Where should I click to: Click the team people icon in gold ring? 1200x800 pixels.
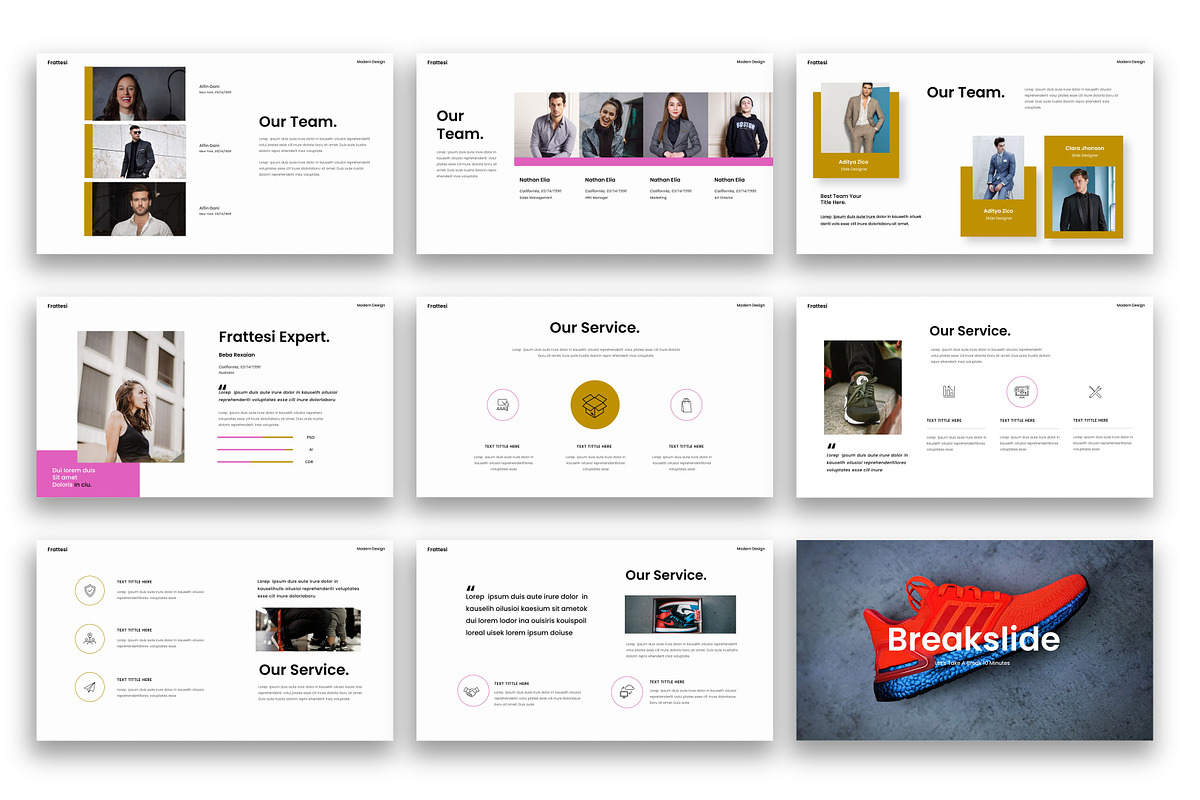point(89,638)
